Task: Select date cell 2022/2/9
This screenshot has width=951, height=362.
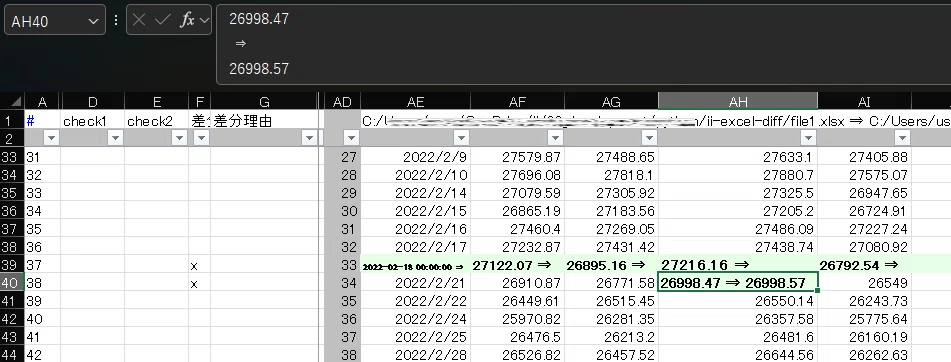Action: (415, 157)
